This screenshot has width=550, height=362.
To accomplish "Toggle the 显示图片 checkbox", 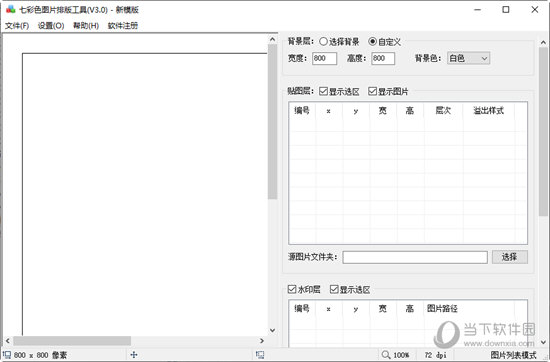I will 373,91.
